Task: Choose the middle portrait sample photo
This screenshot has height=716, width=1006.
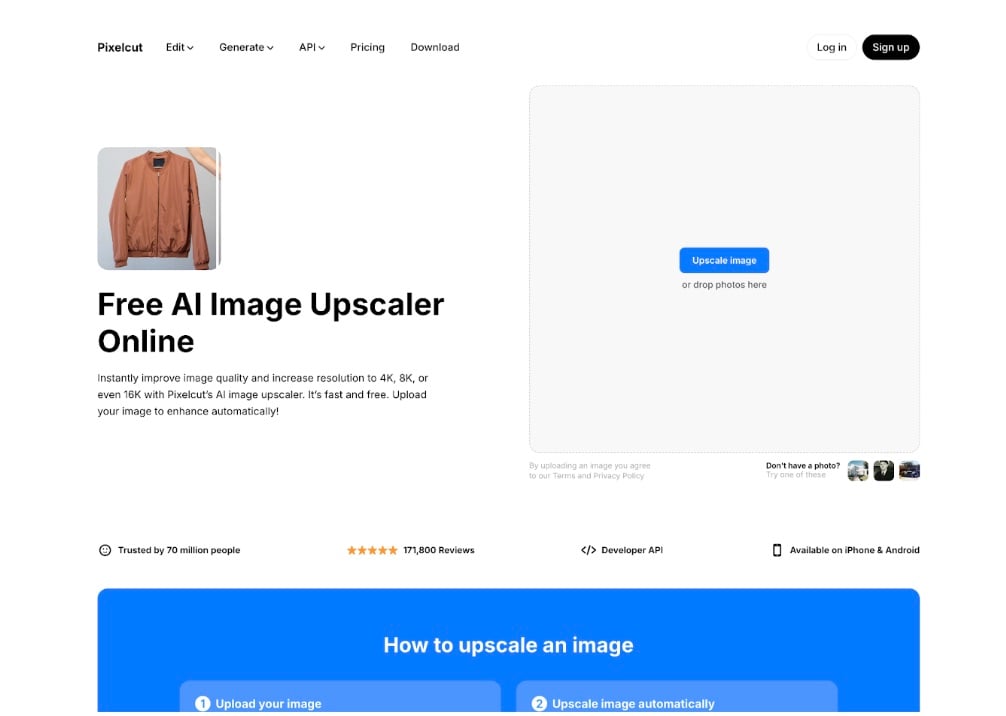Action: [883, 470]
